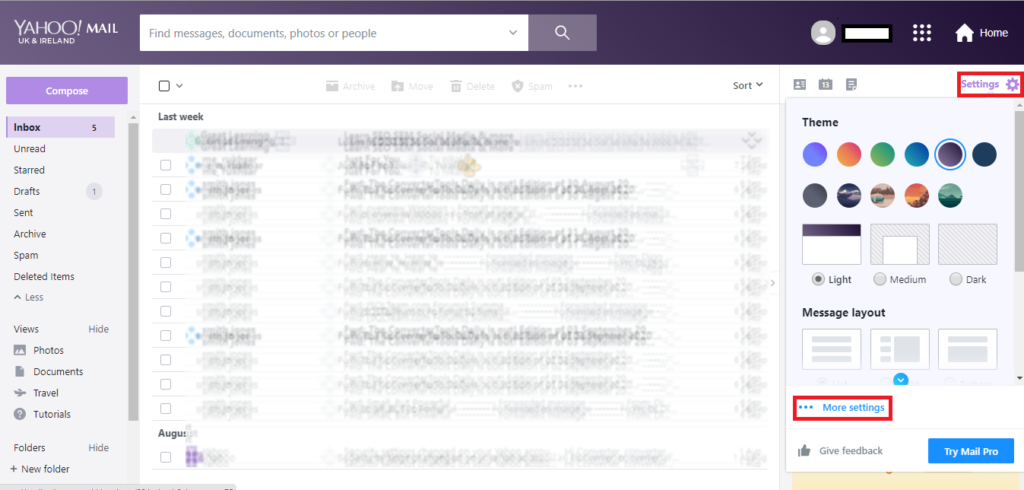Select the Light theme radio button
The image size is (1024, 490).
pyautogui.click(x=818, y=279)
